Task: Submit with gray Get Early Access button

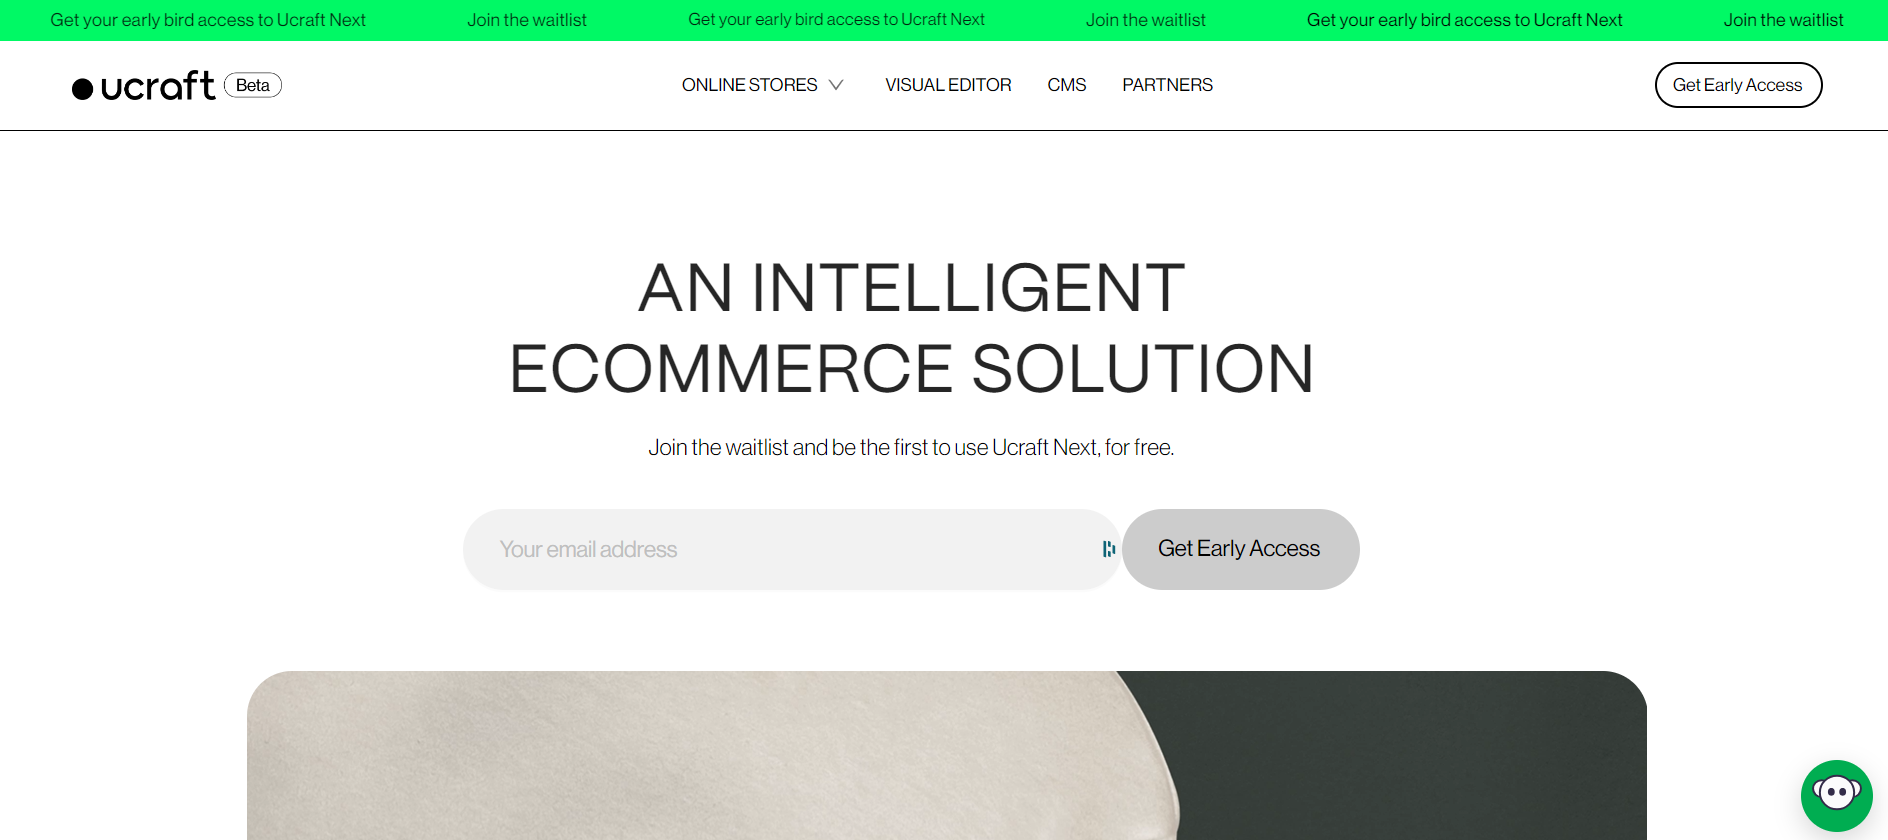Action: pyautogui.click(x=1240, y=549)
